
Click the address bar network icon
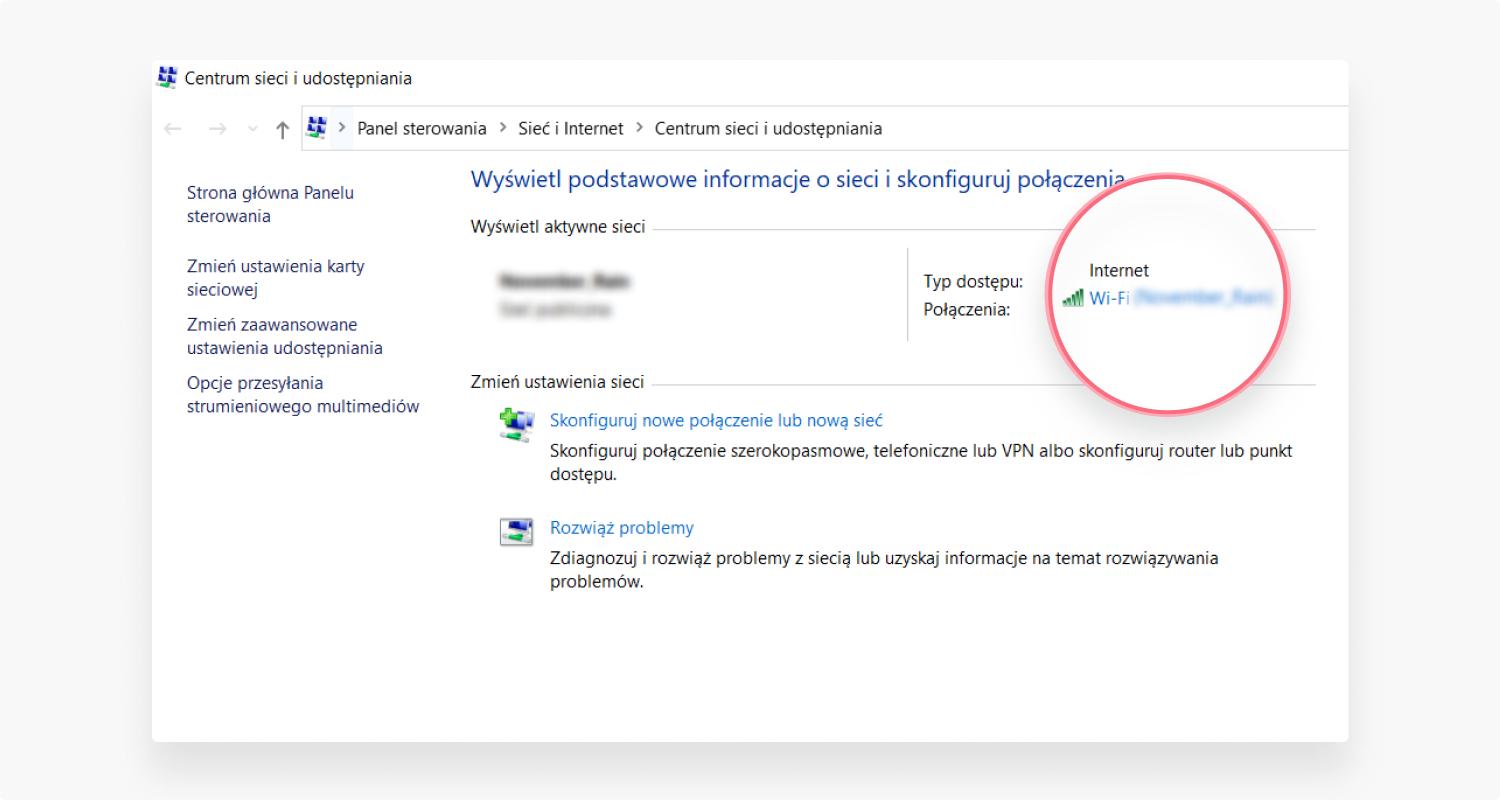(x=317, y=128)
